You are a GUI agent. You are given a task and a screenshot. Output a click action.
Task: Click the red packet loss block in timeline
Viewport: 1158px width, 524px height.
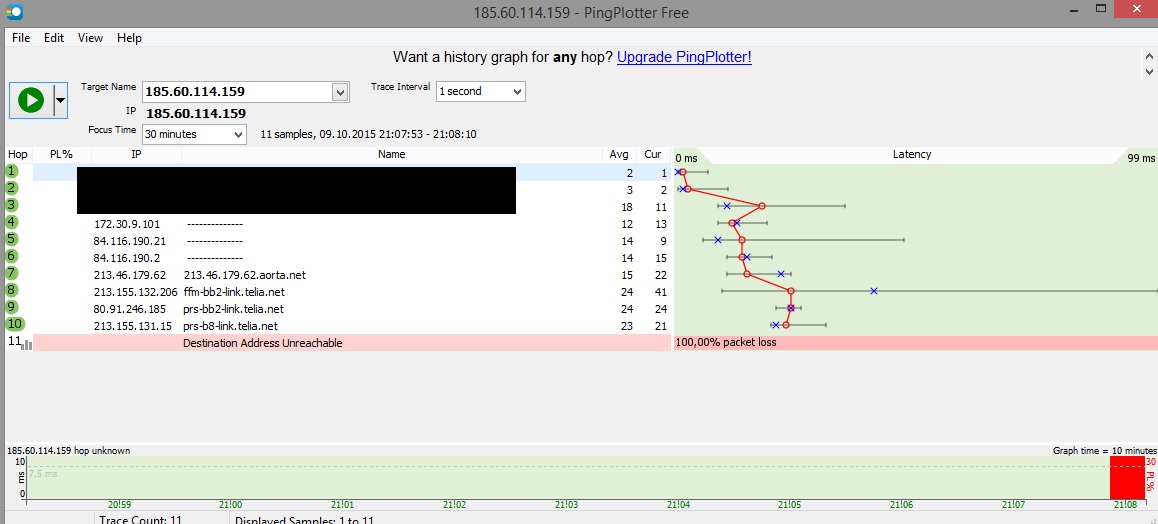click(1127, 478)
